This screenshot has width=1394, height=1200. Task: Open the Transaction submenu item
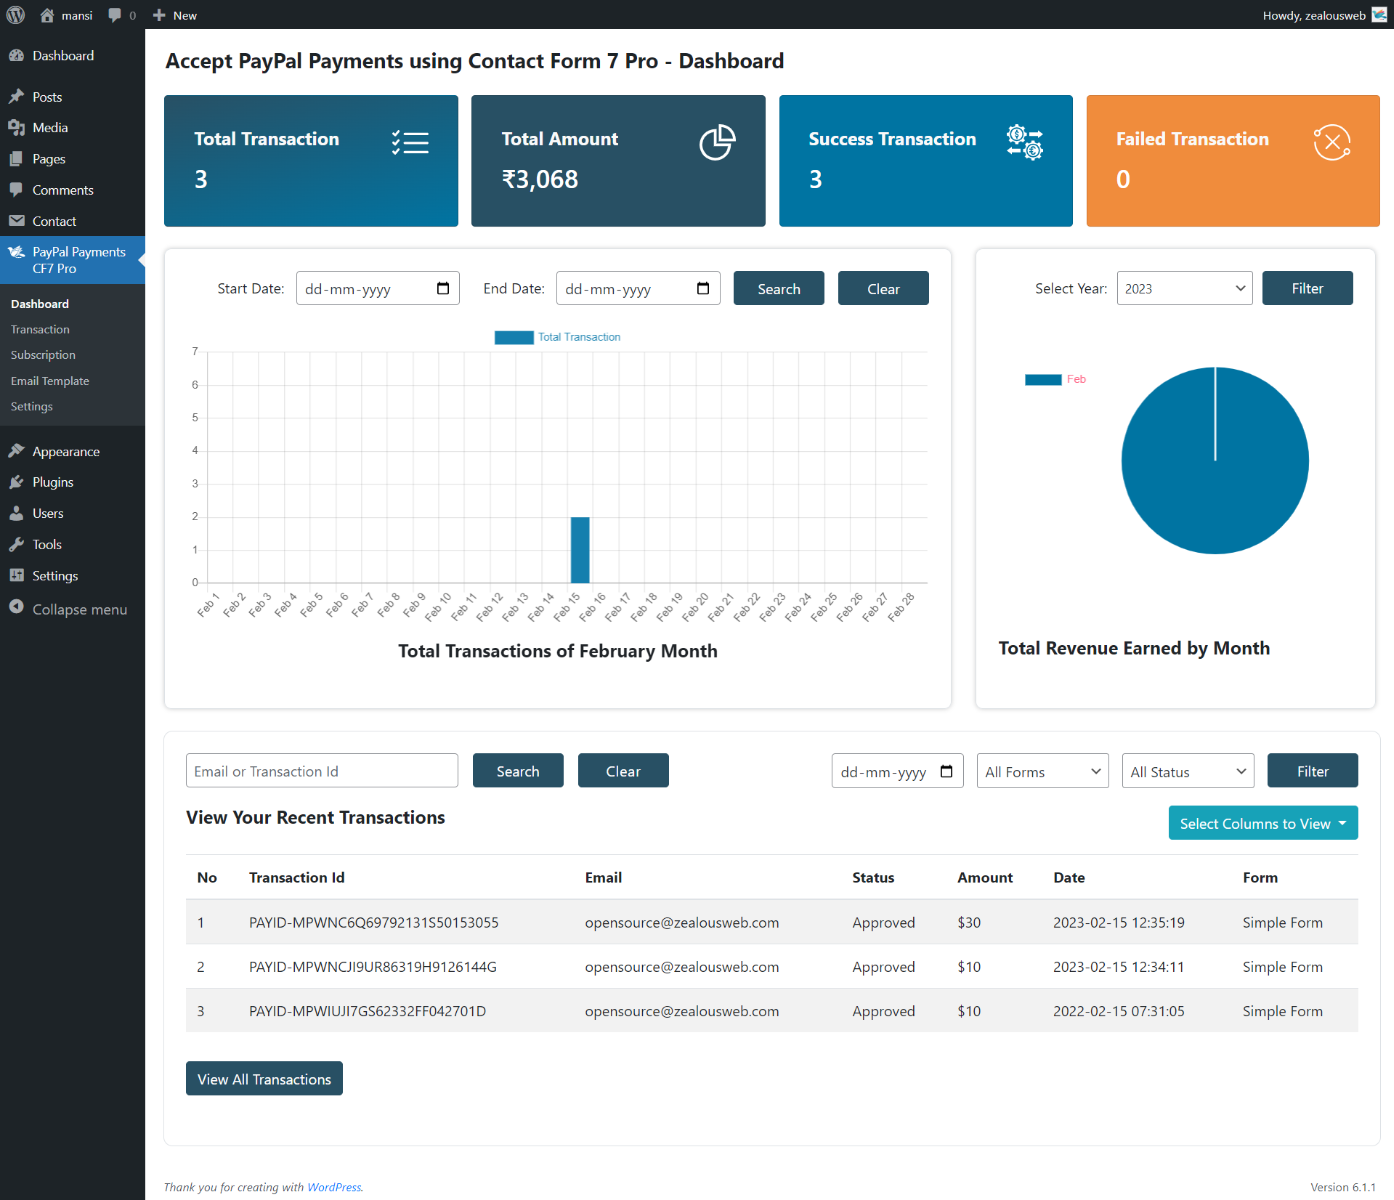tap(40, 330)
